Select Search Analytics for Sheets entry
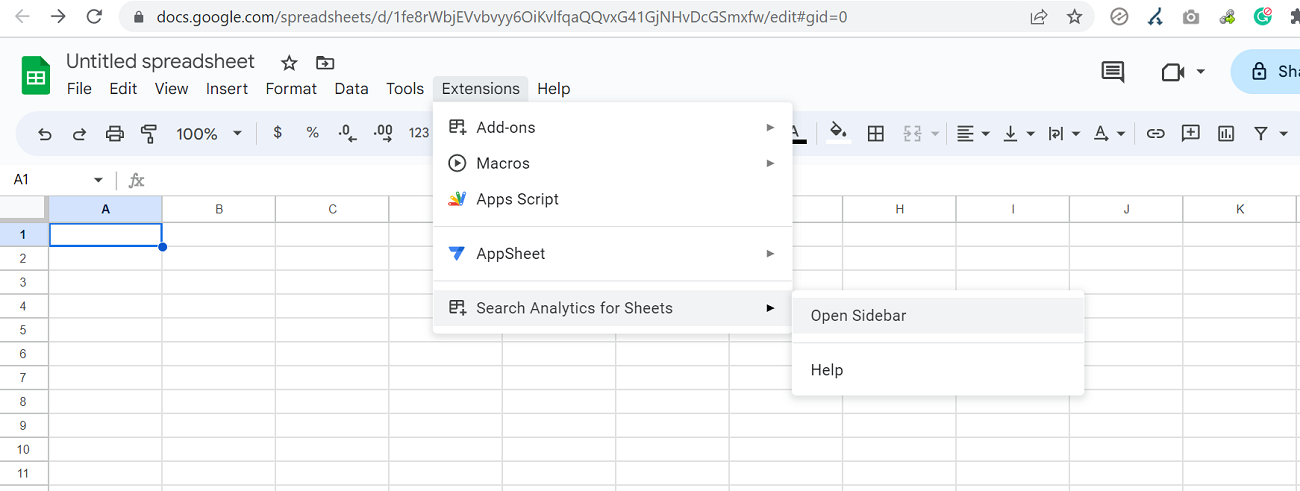 click(x=612, y=308)
